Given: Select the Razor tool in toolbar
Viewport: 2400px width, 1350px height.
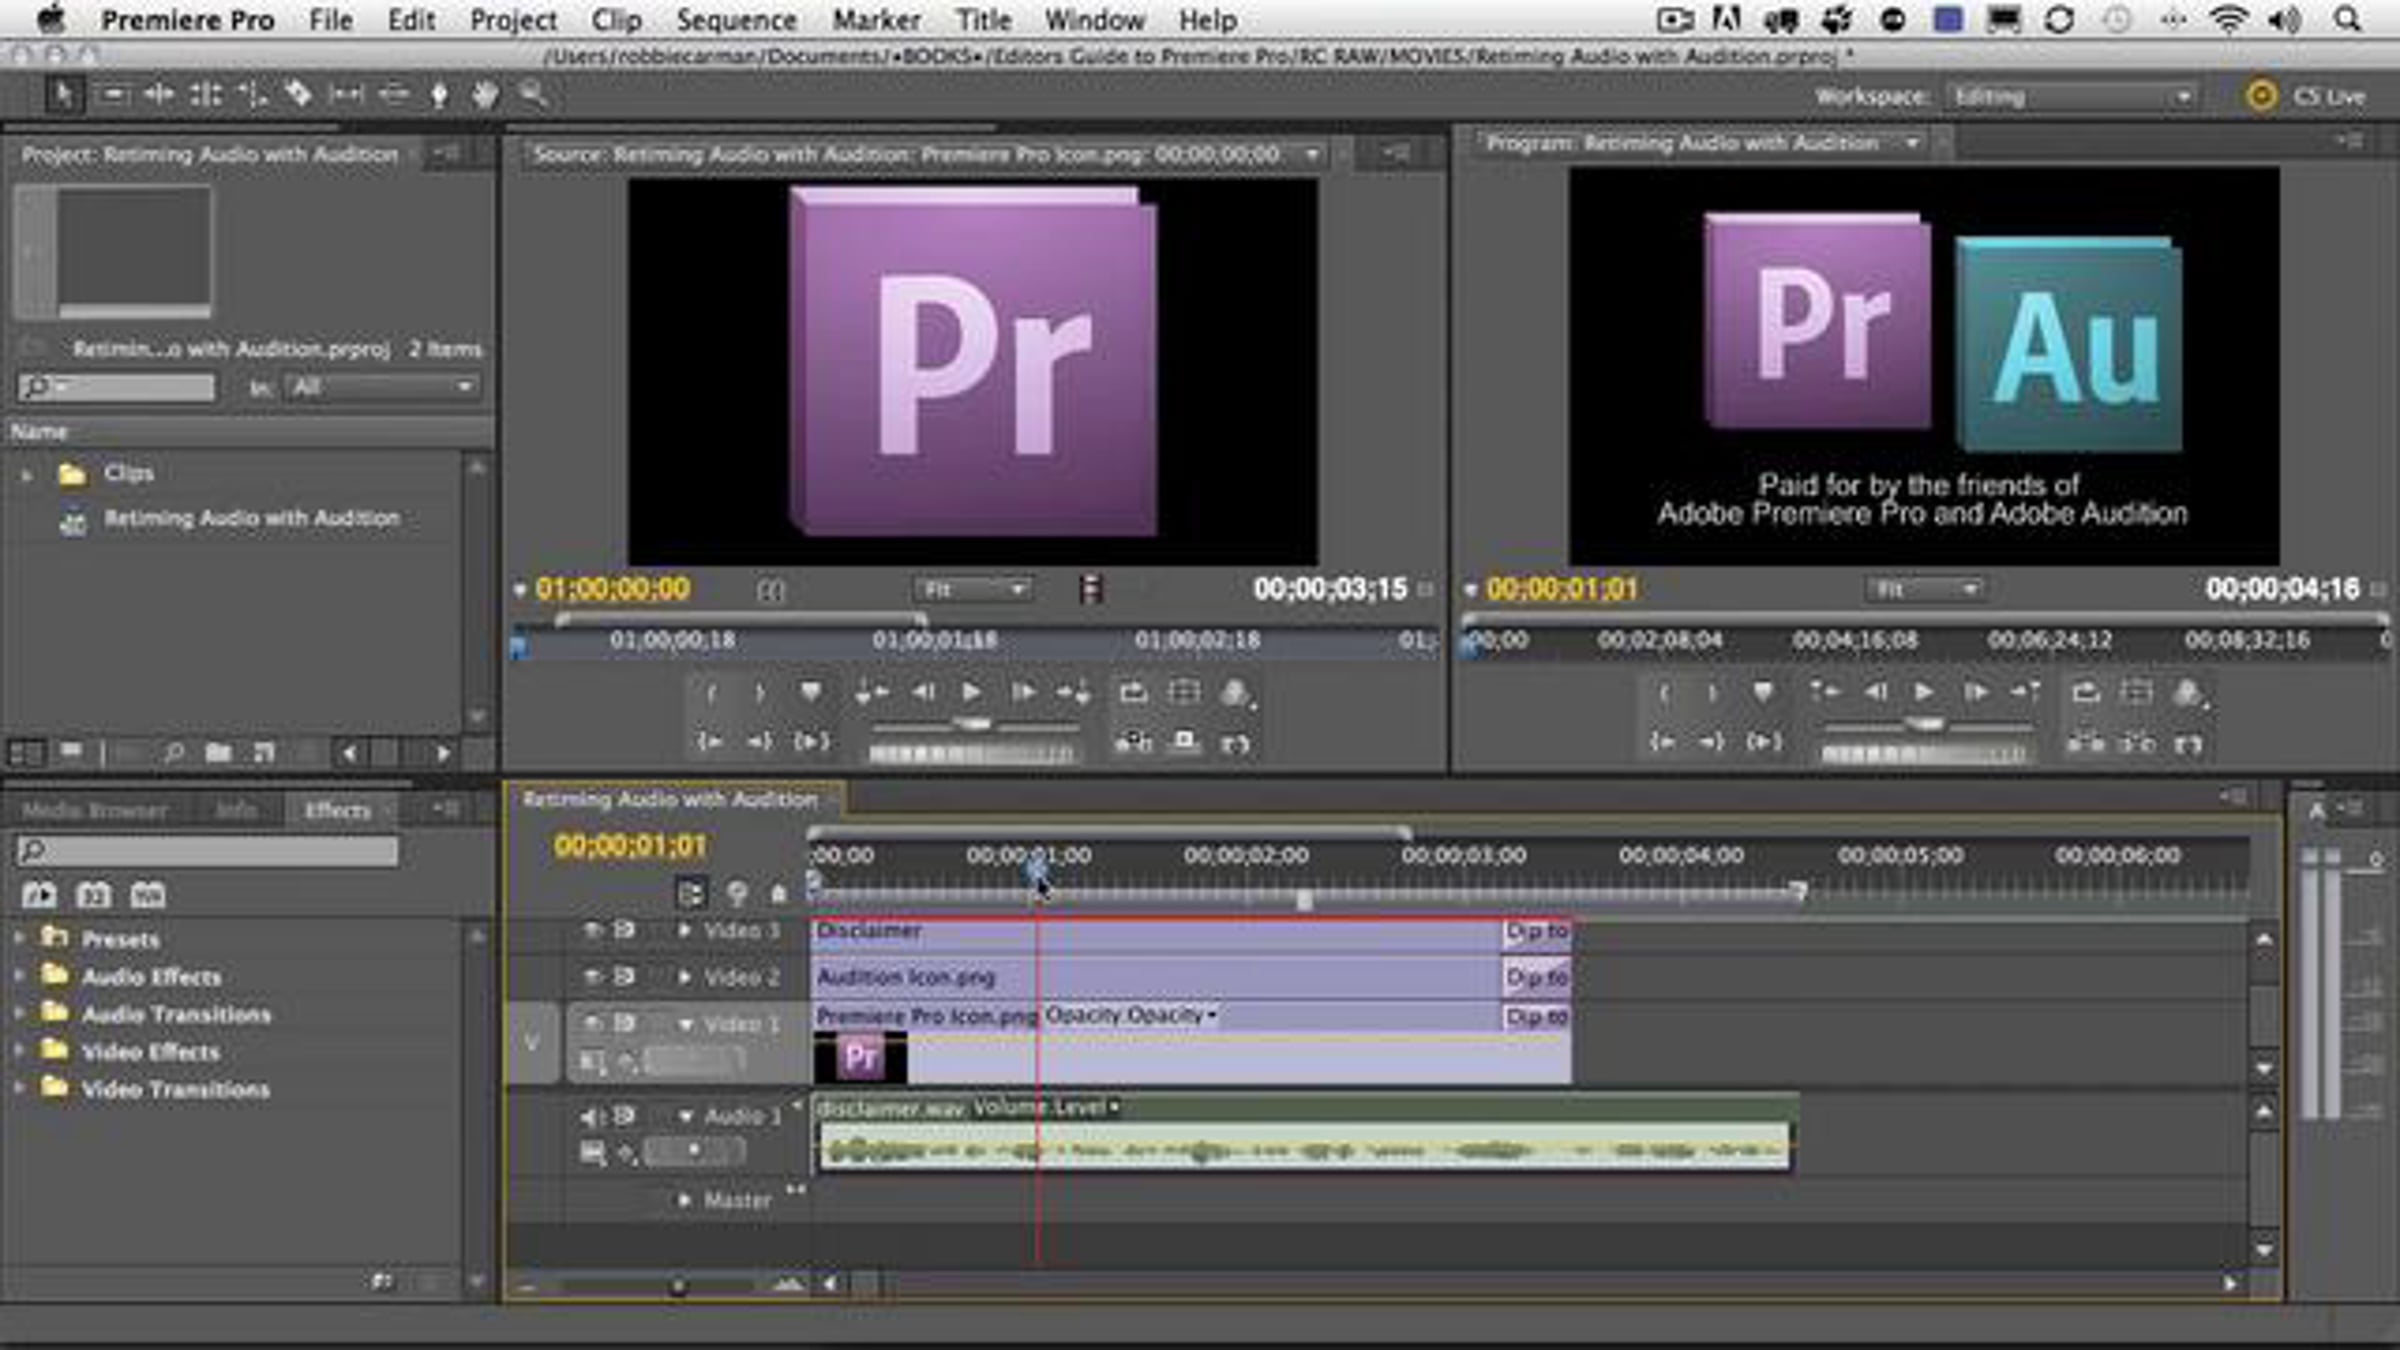Looking at the screenshot, I should tap(298, 95).
